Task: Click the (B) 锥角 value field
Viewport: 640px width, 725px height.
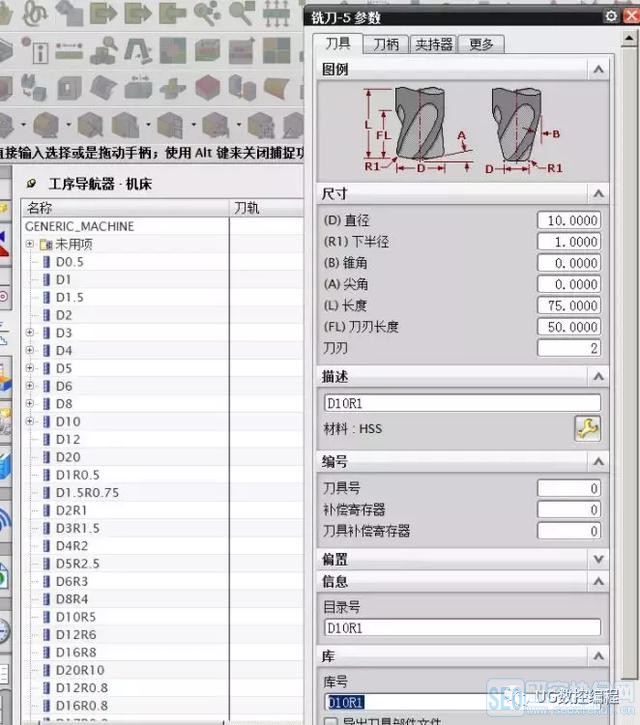Action: (569, 263)
